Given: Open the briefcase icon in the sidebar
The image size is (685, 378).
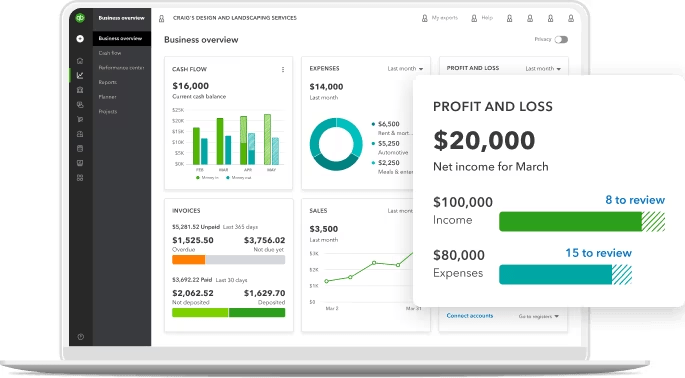Looking at the screenshot, I should (80, 134).
